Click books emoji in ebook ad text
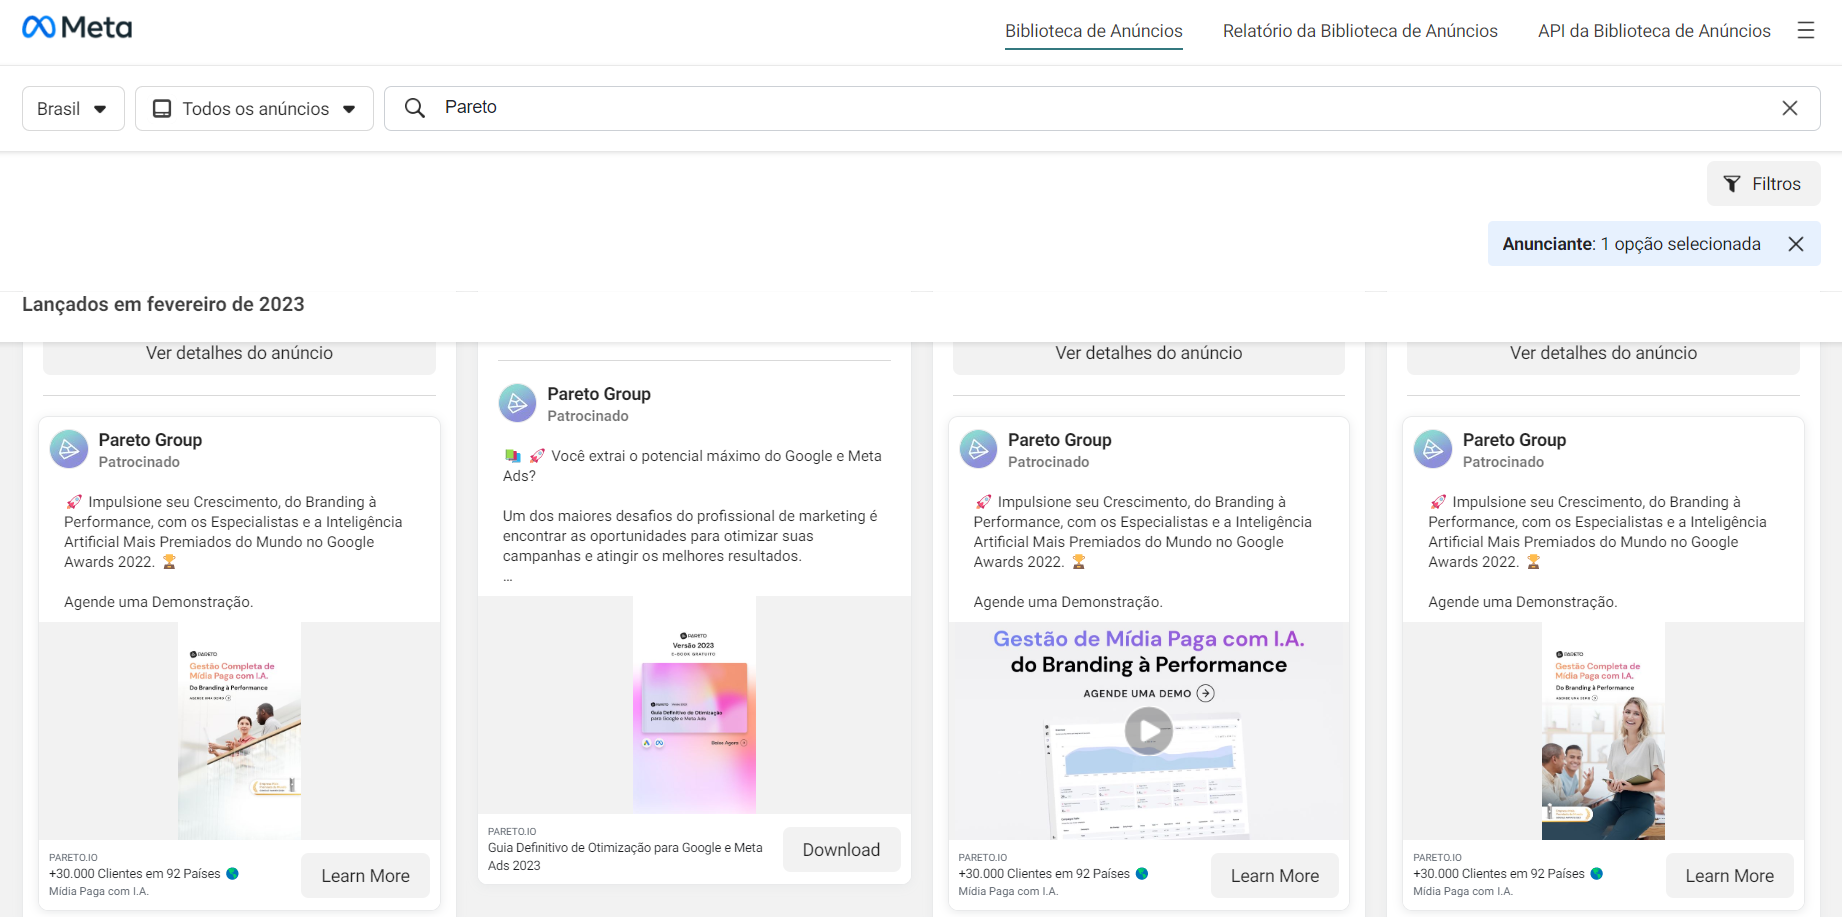 (x=513, y=456)
